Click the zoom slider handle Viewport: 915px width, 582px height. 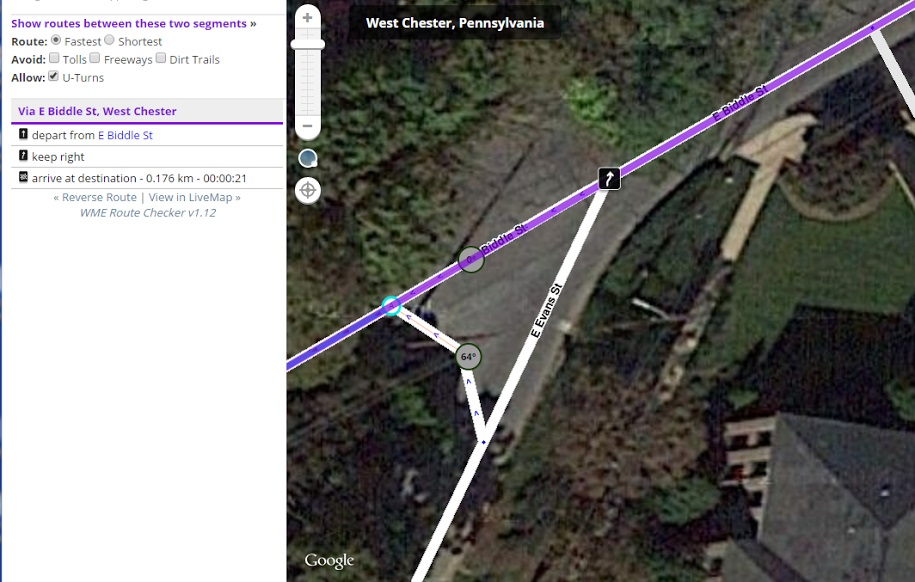pos(308,44)
